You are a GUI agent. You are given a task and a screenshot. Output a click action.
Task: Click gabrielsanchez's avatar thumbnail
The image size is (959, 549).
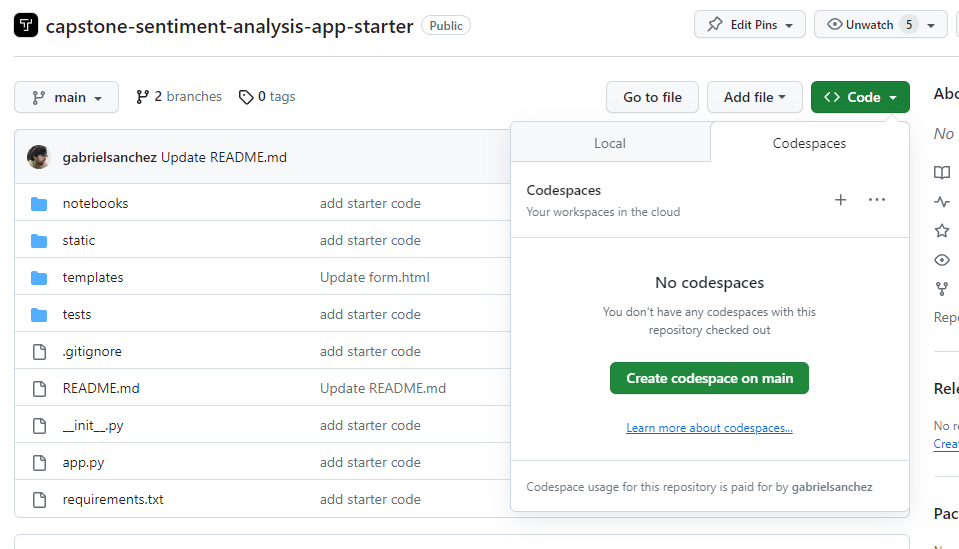click(x=39, y=157)
